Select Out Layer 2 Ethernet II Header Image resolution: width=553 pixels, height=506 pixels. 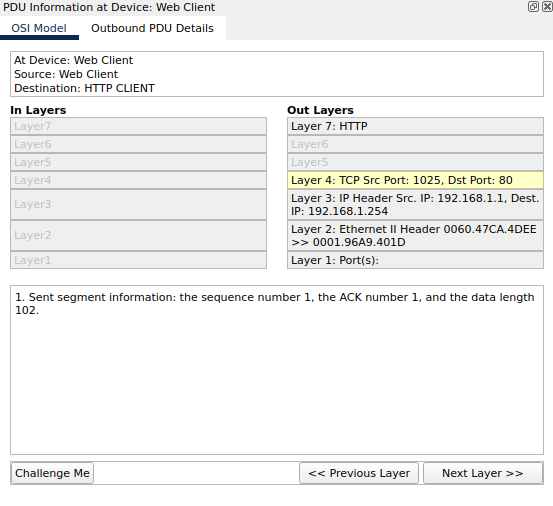click(x=415, y=236)
